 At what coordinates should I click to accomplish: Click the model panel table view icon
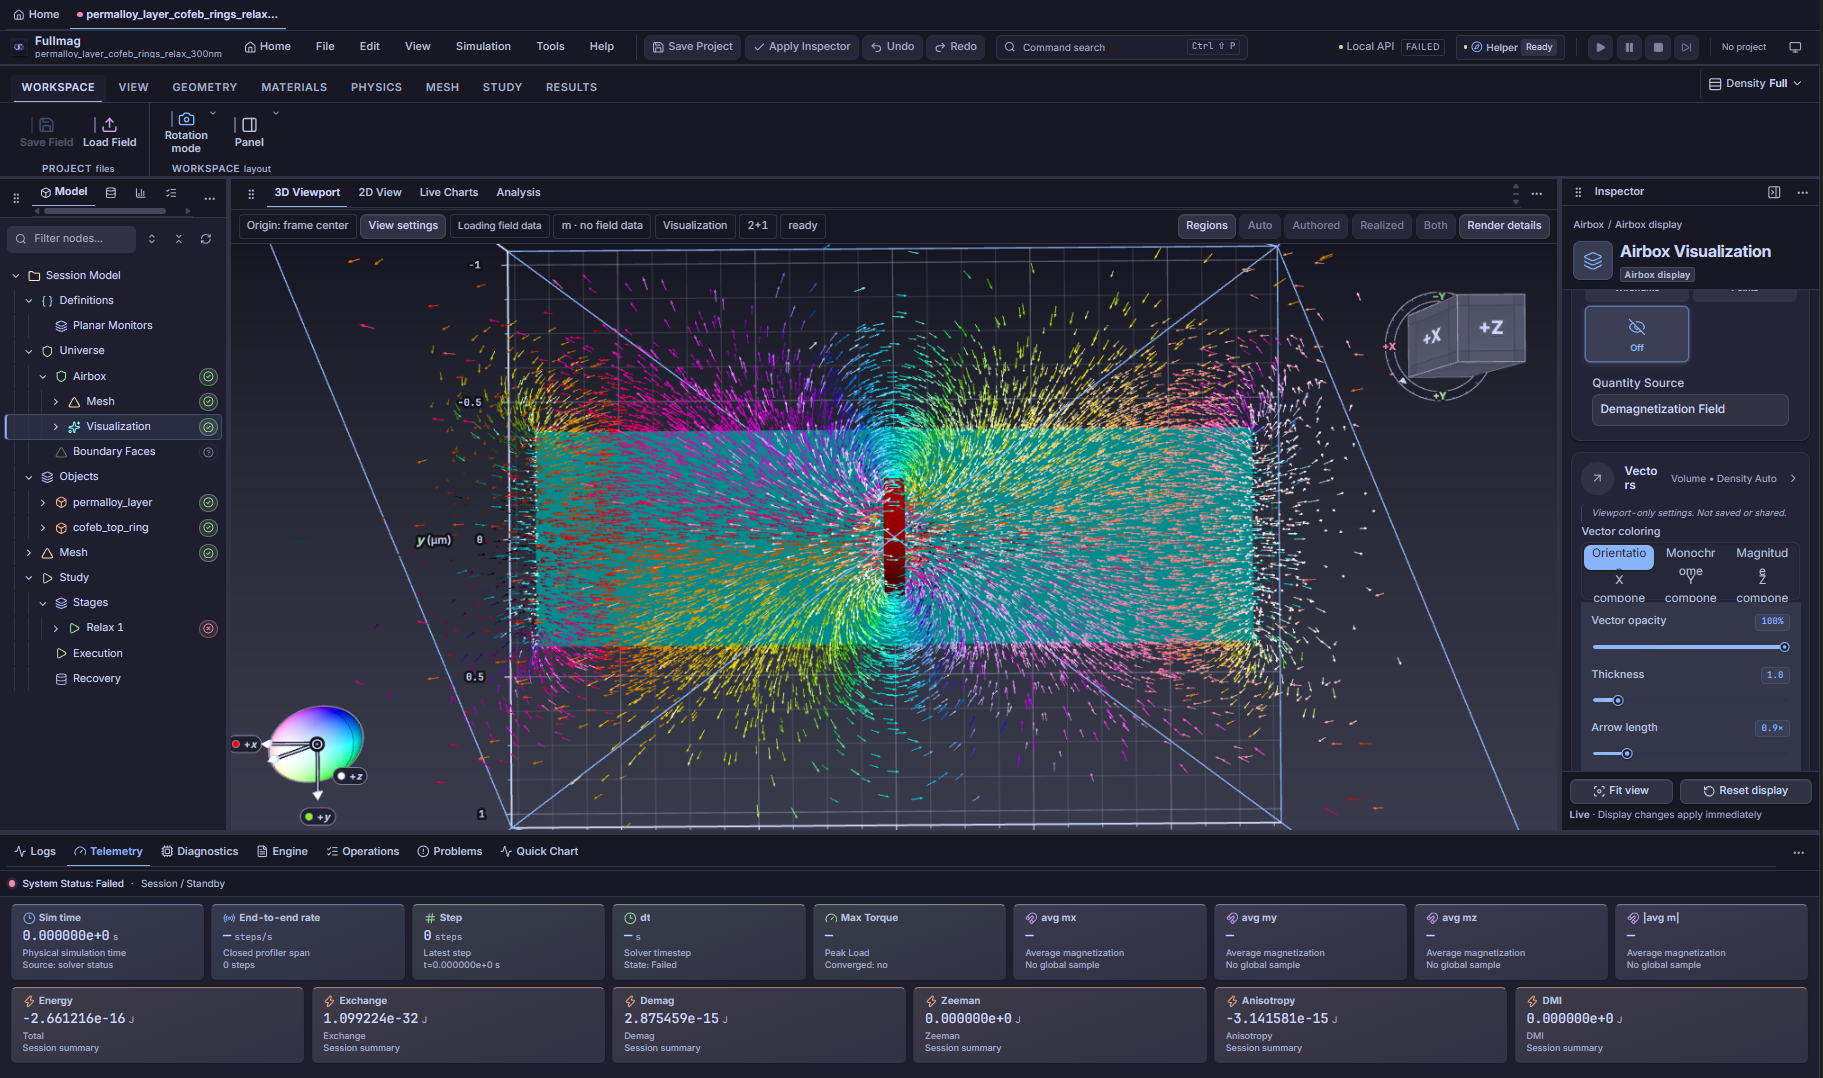(111, 193)
